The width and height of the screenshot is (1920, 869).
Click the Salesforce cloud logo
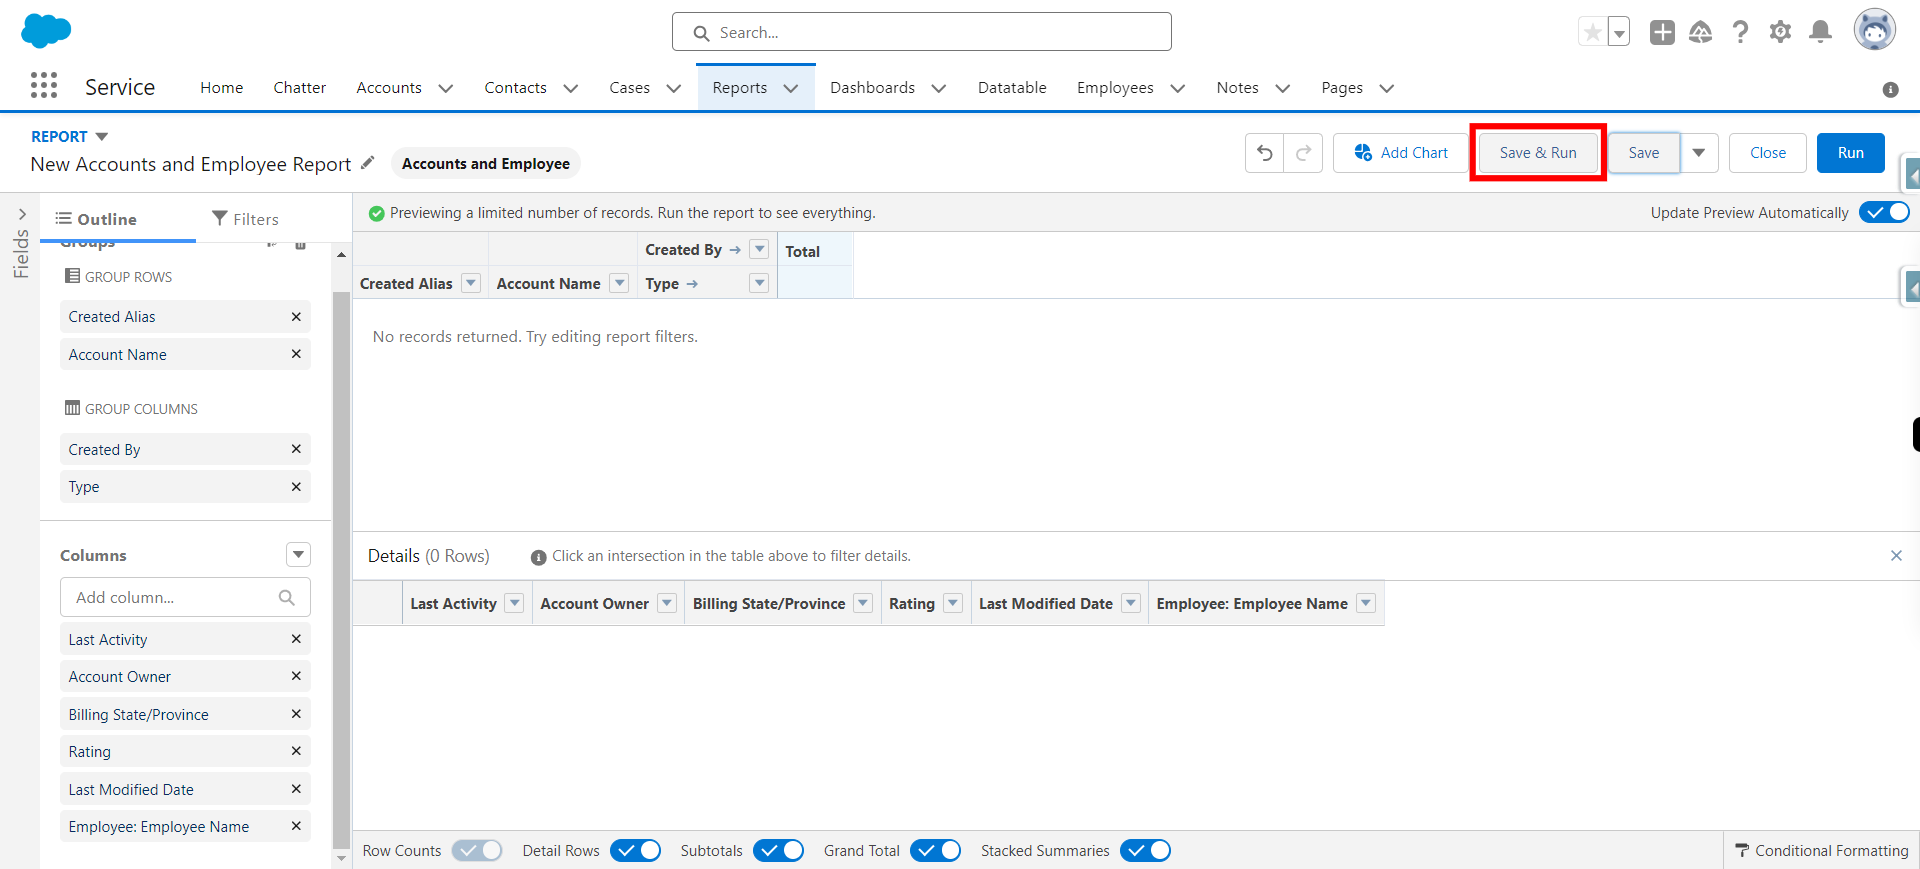[x=46, y=30]
